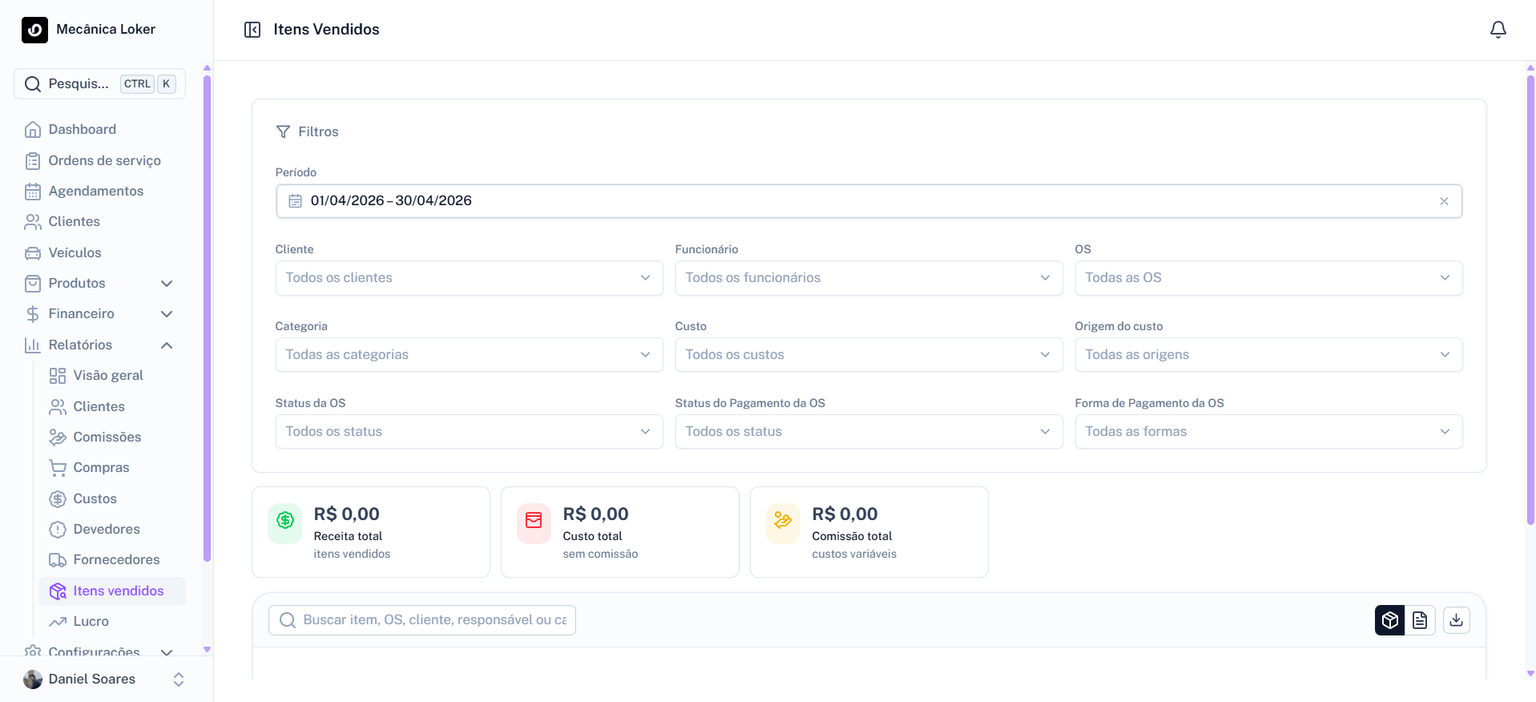Open Custo dropdown Todos os custos

click(x=869, y=355)
